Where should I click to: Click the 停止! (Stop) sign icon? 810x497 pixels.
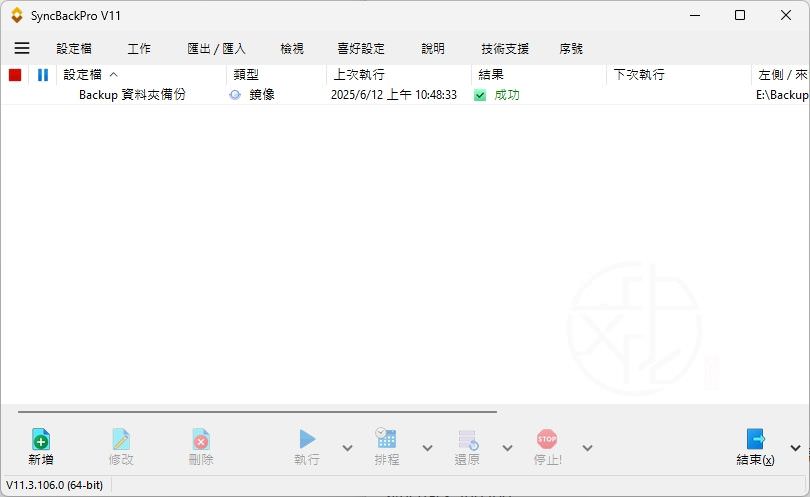(547, 438)
